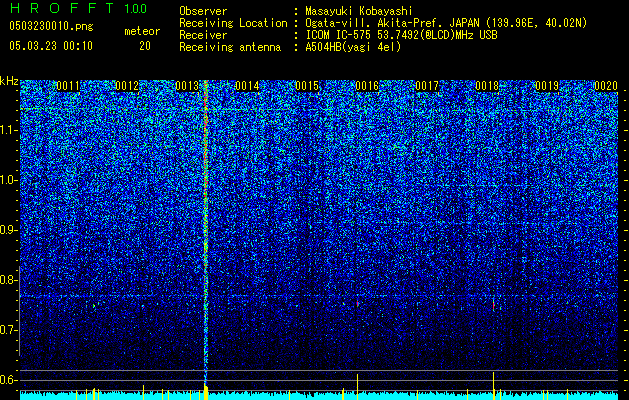Click the 0013 time marker
Viewport: 629px width, 400px height.
[x=187, y=86]
